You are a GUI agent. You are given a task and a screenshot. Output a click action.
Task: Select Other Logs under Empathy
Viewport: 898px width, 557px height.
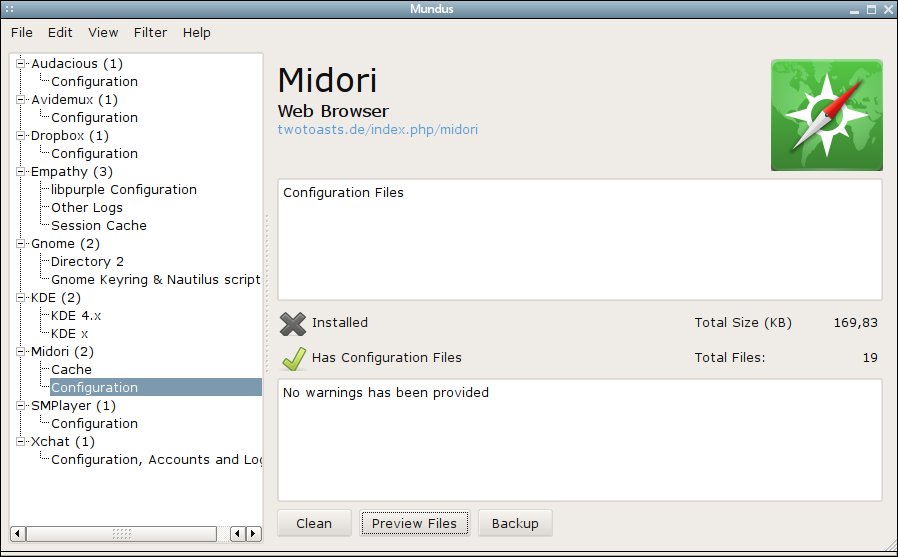click(x=86, y=207)
